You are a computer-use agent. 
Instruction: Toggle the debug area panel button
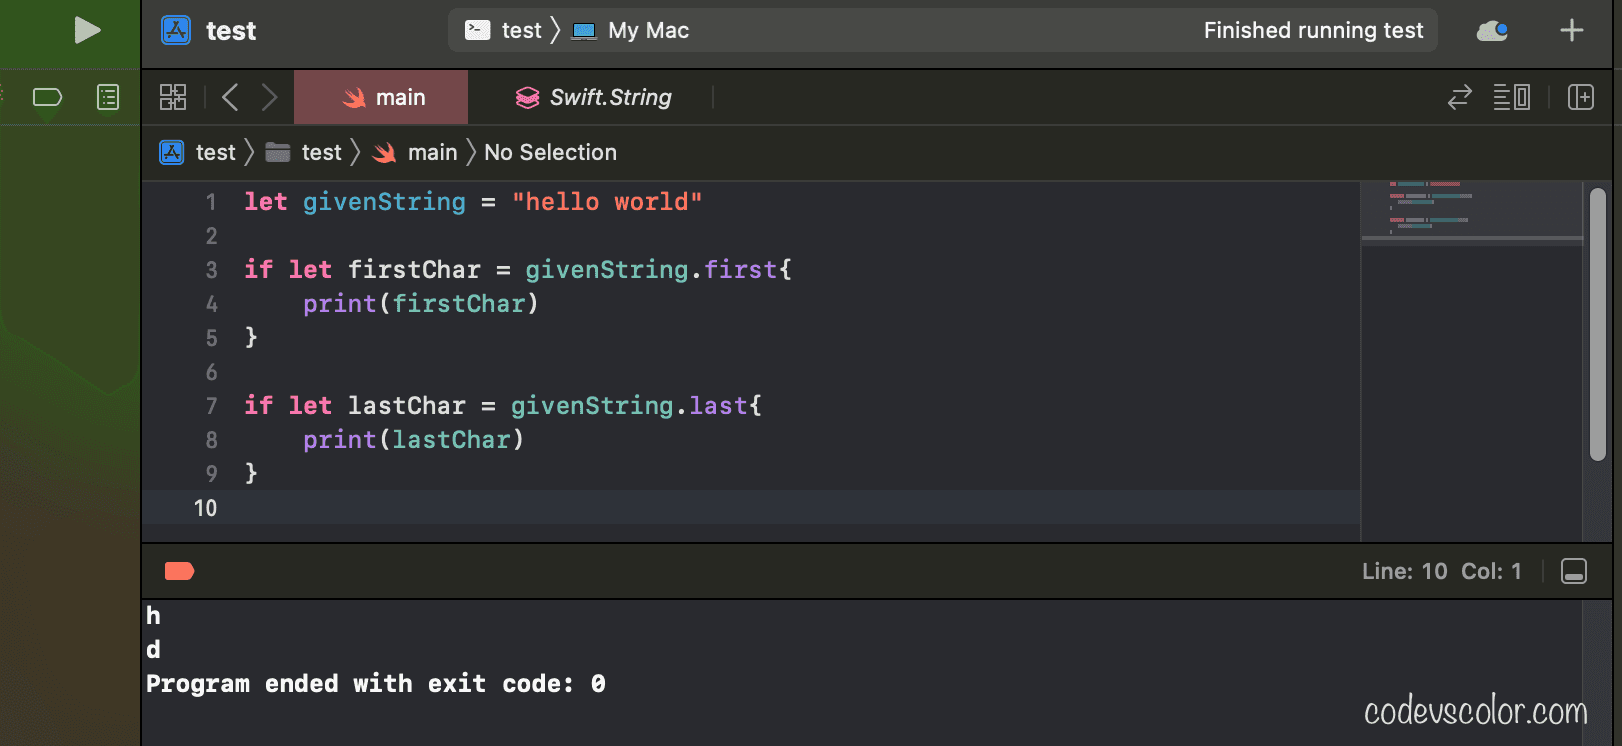pos(1573,571)
